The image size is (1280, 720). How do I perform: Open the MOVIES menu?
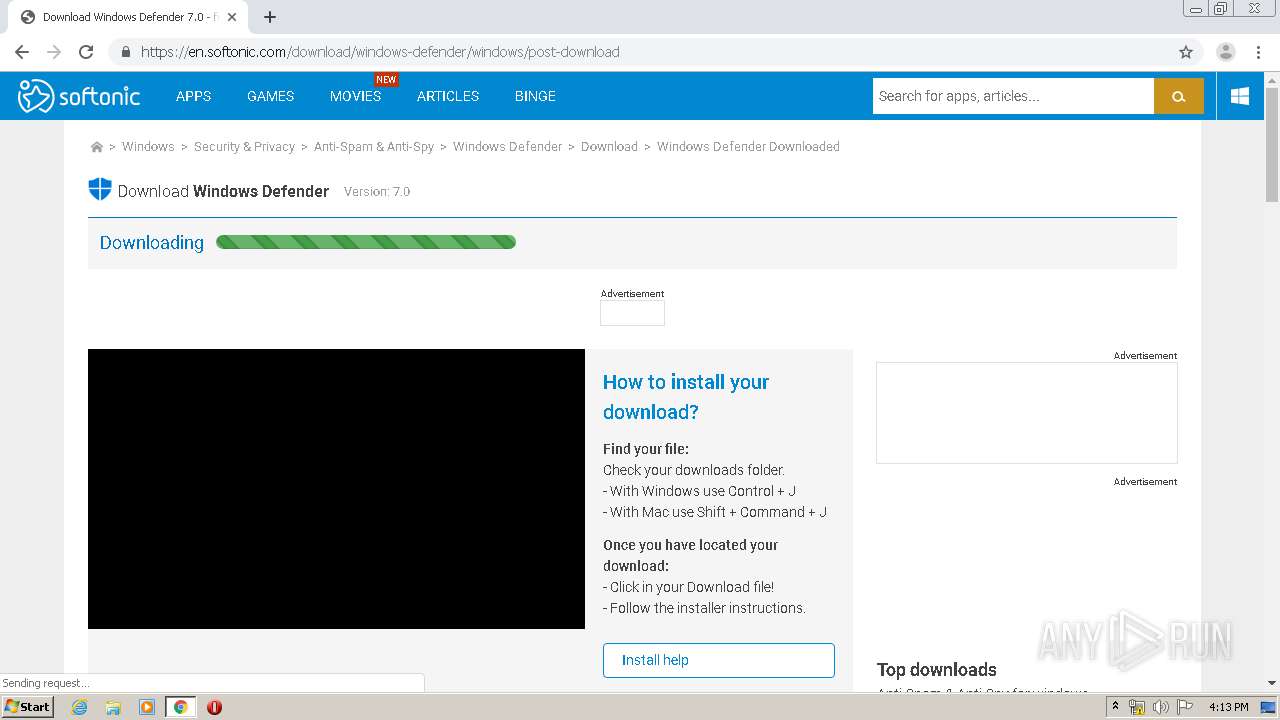coord(355,96)
